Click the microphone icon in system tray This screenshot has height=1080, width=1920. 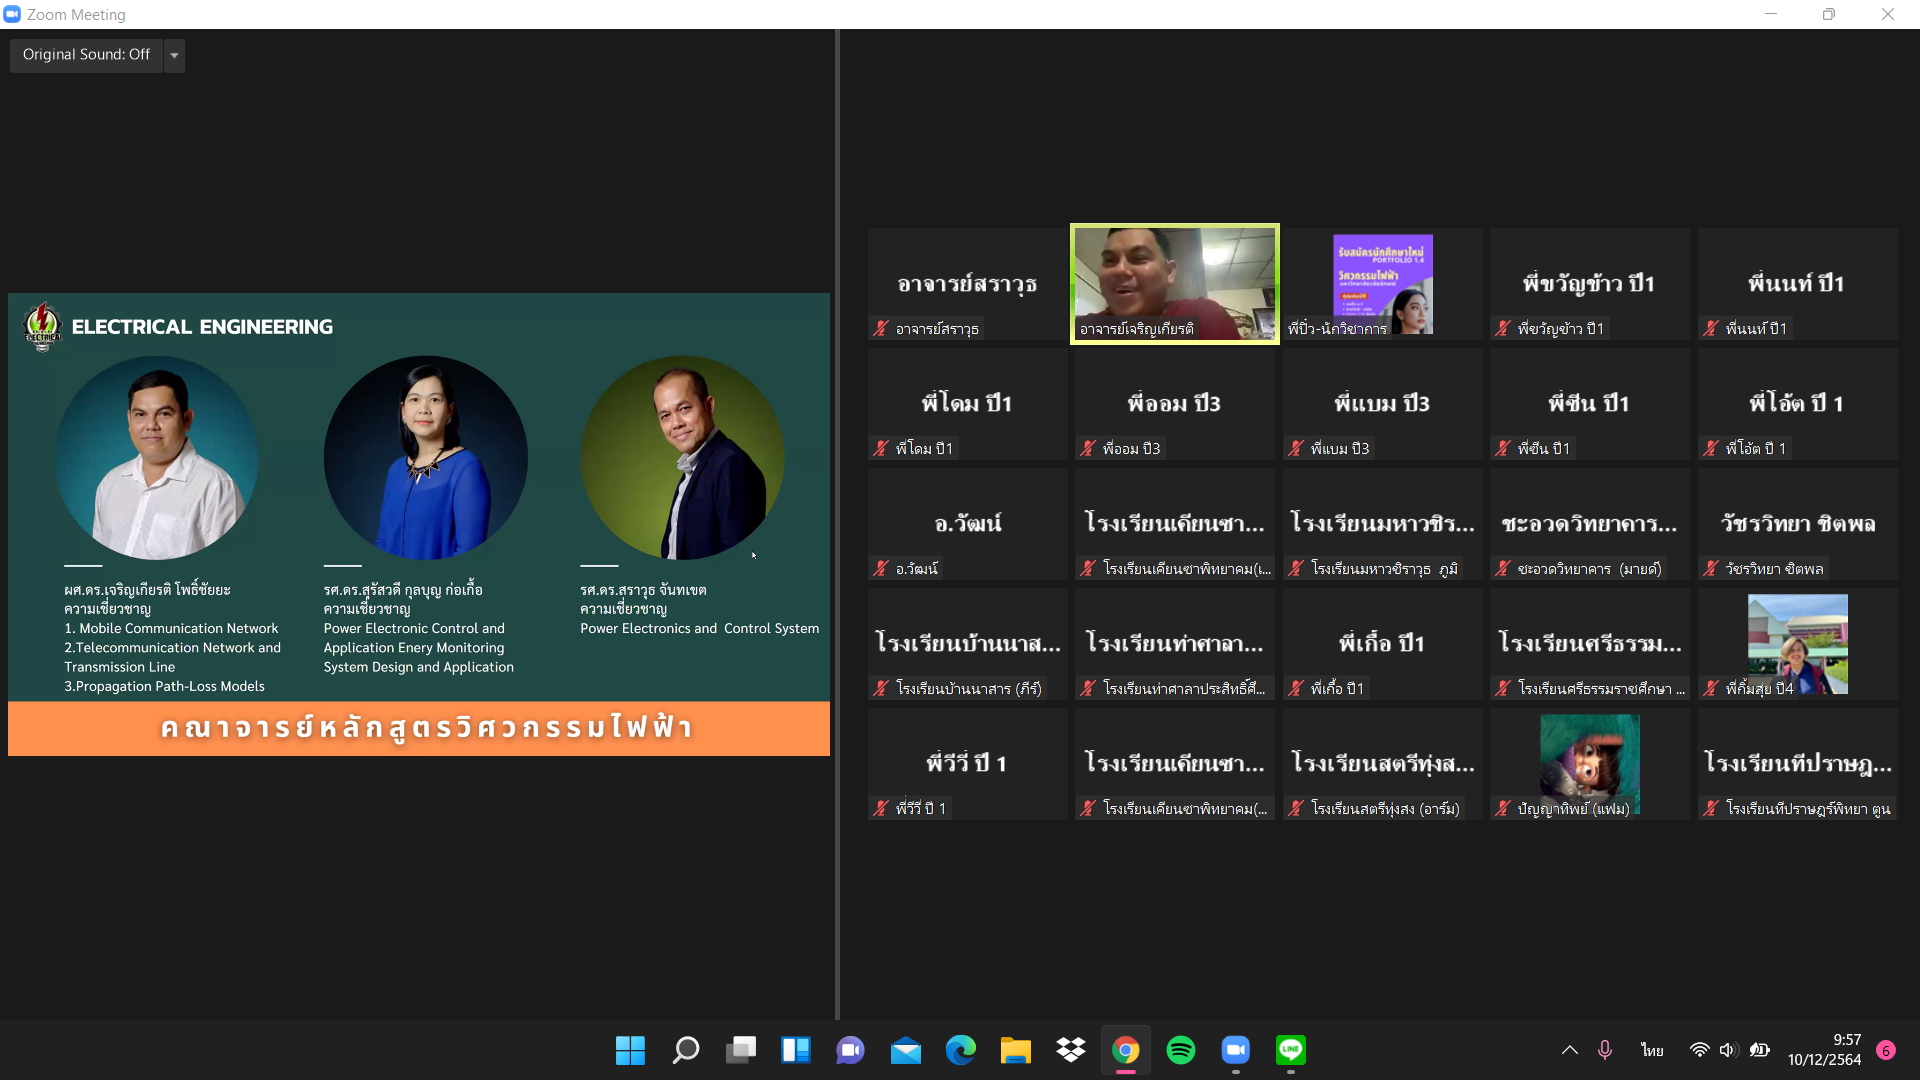[x=1605, y=1050]
